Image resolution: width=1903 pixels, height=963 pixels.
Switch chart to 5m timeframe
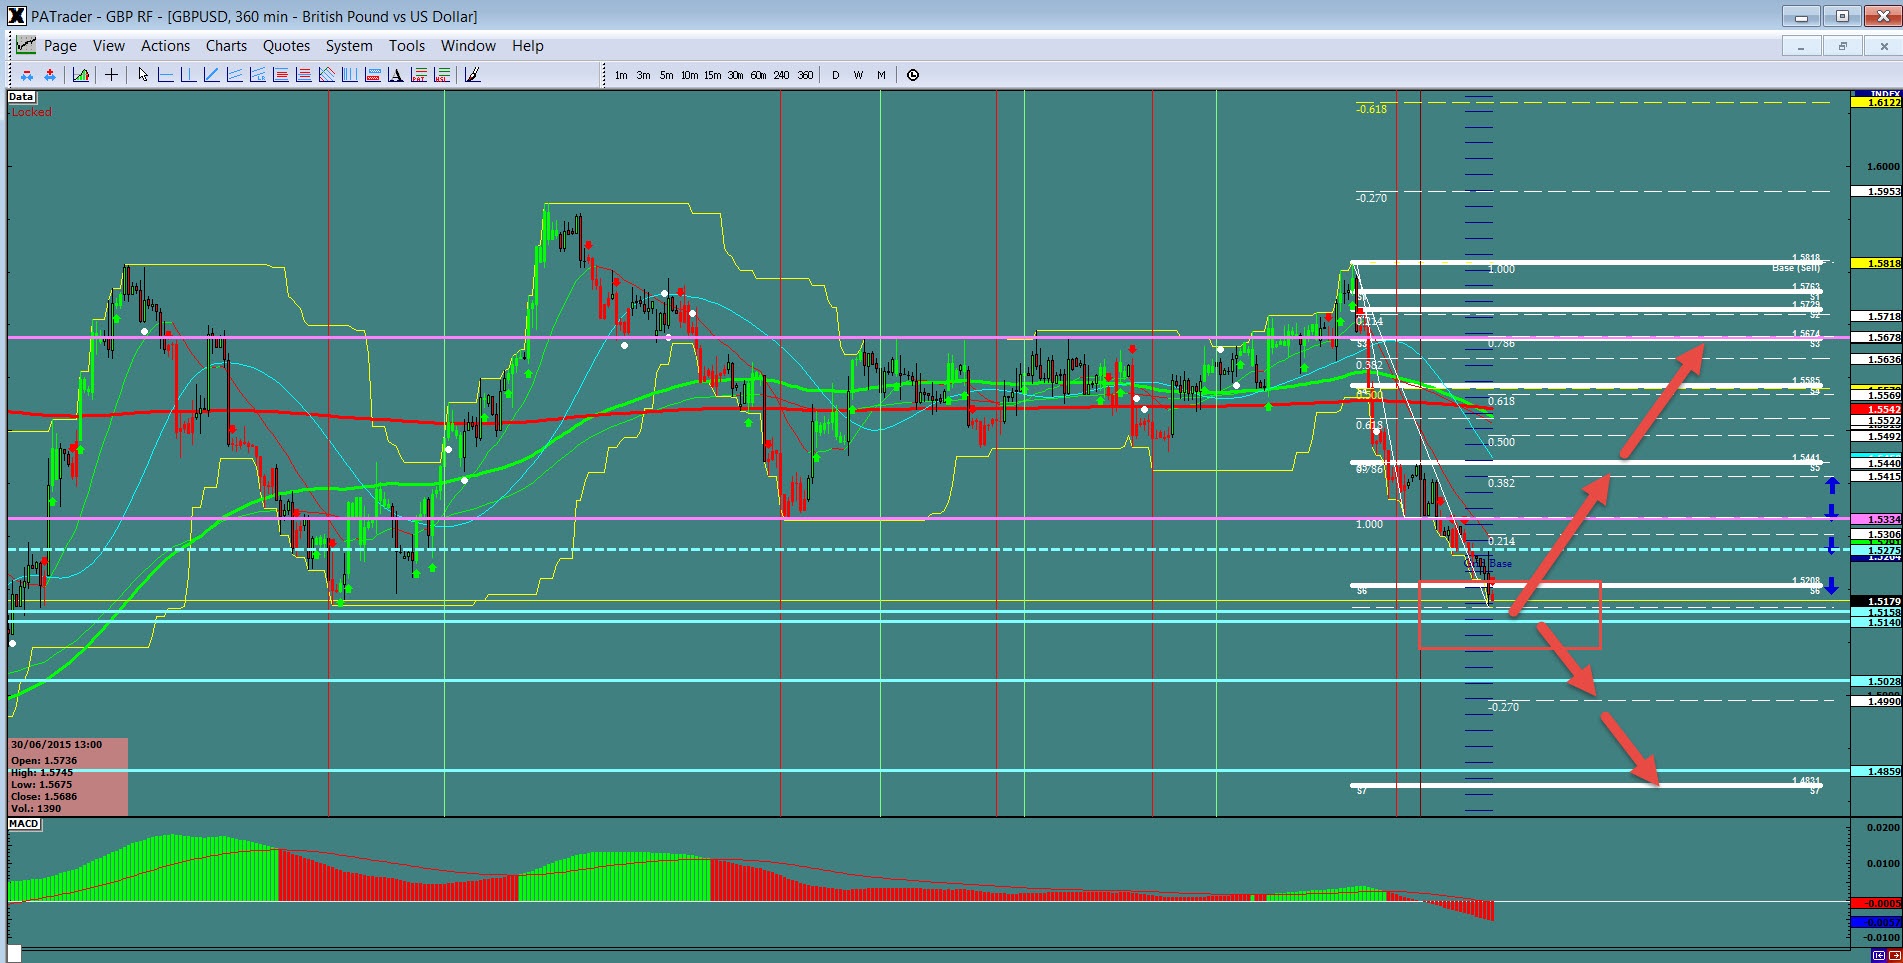[x=666, y=75]
